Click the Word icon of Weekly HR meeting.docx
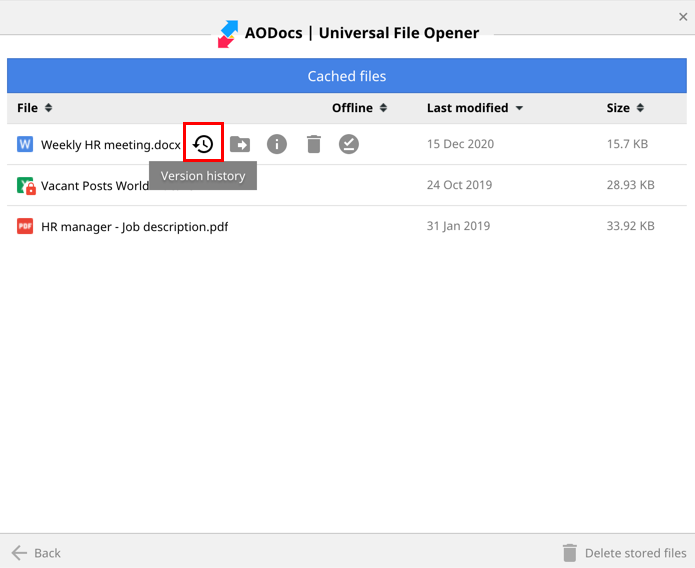 tap(25, 144)
